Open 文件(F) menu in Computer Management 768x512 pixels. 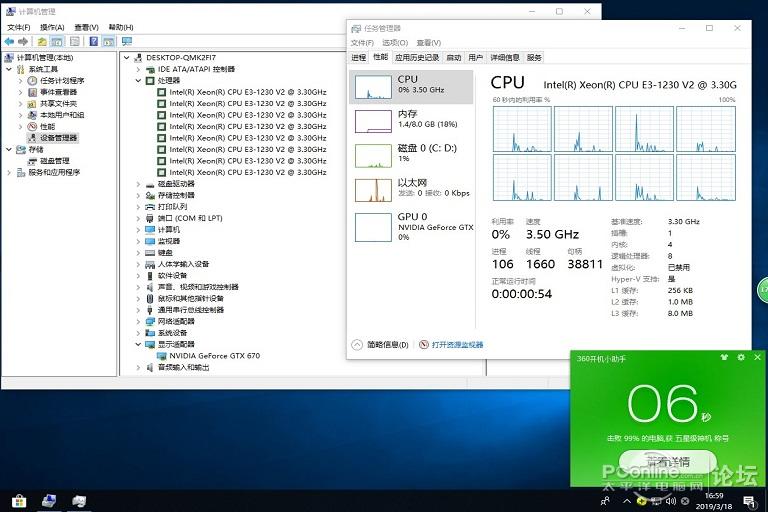coord(19,27)
